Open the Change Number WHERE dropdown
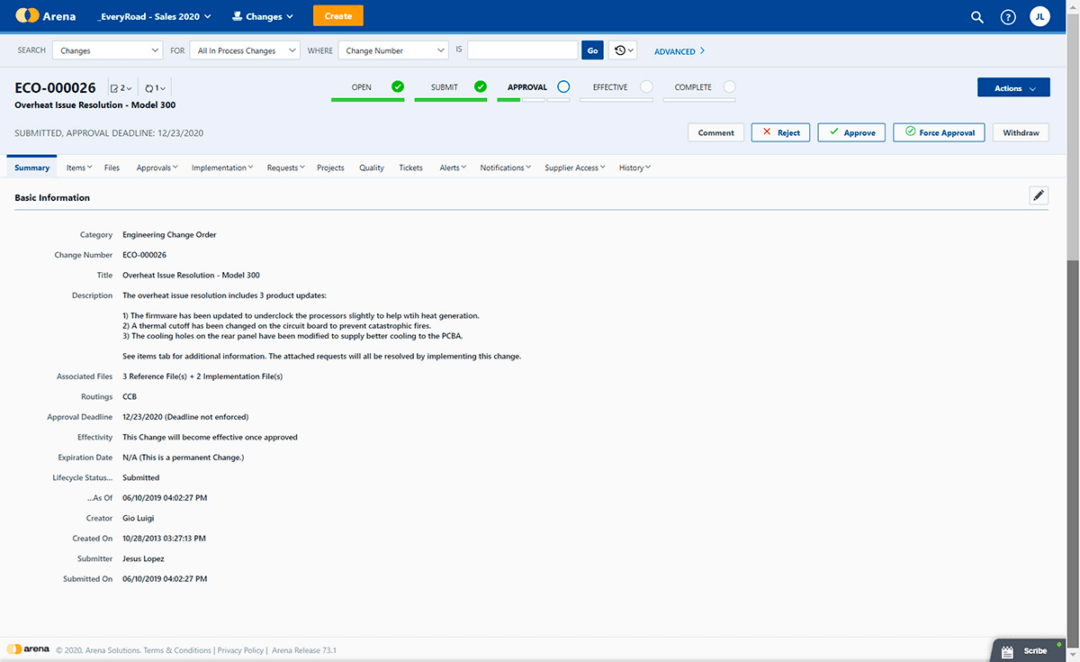1080x662 pixels. [x=393, y=50]
